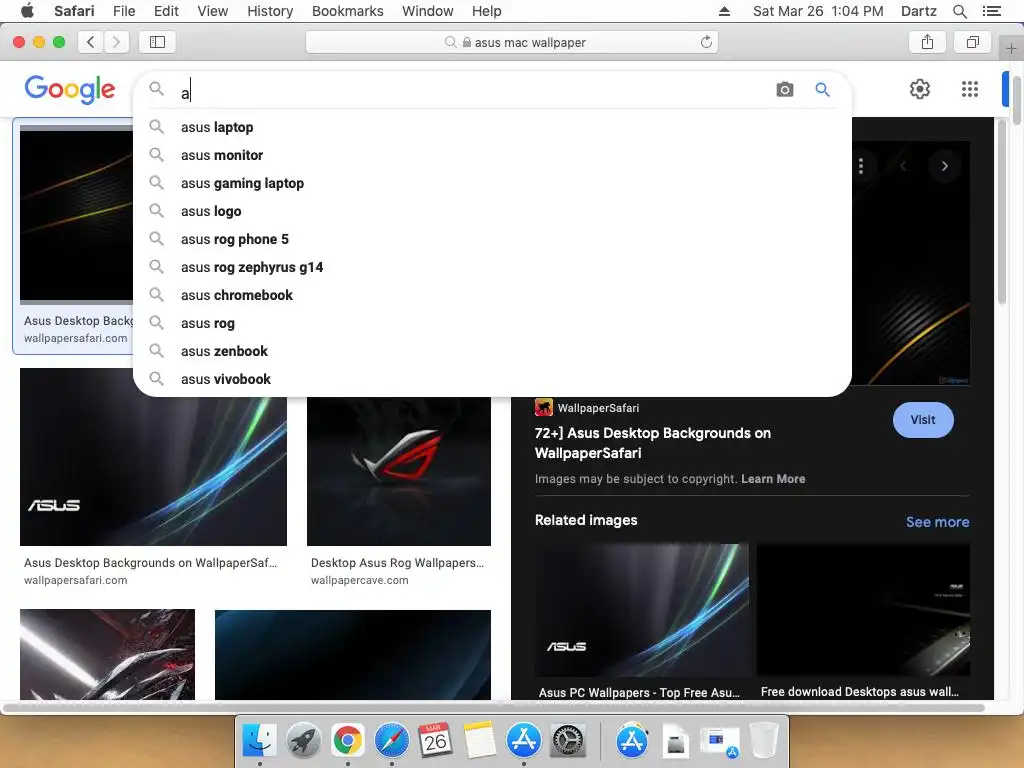Open the File menu
The width and height of the screenshot is (1024, 768).
coord(123,11)
